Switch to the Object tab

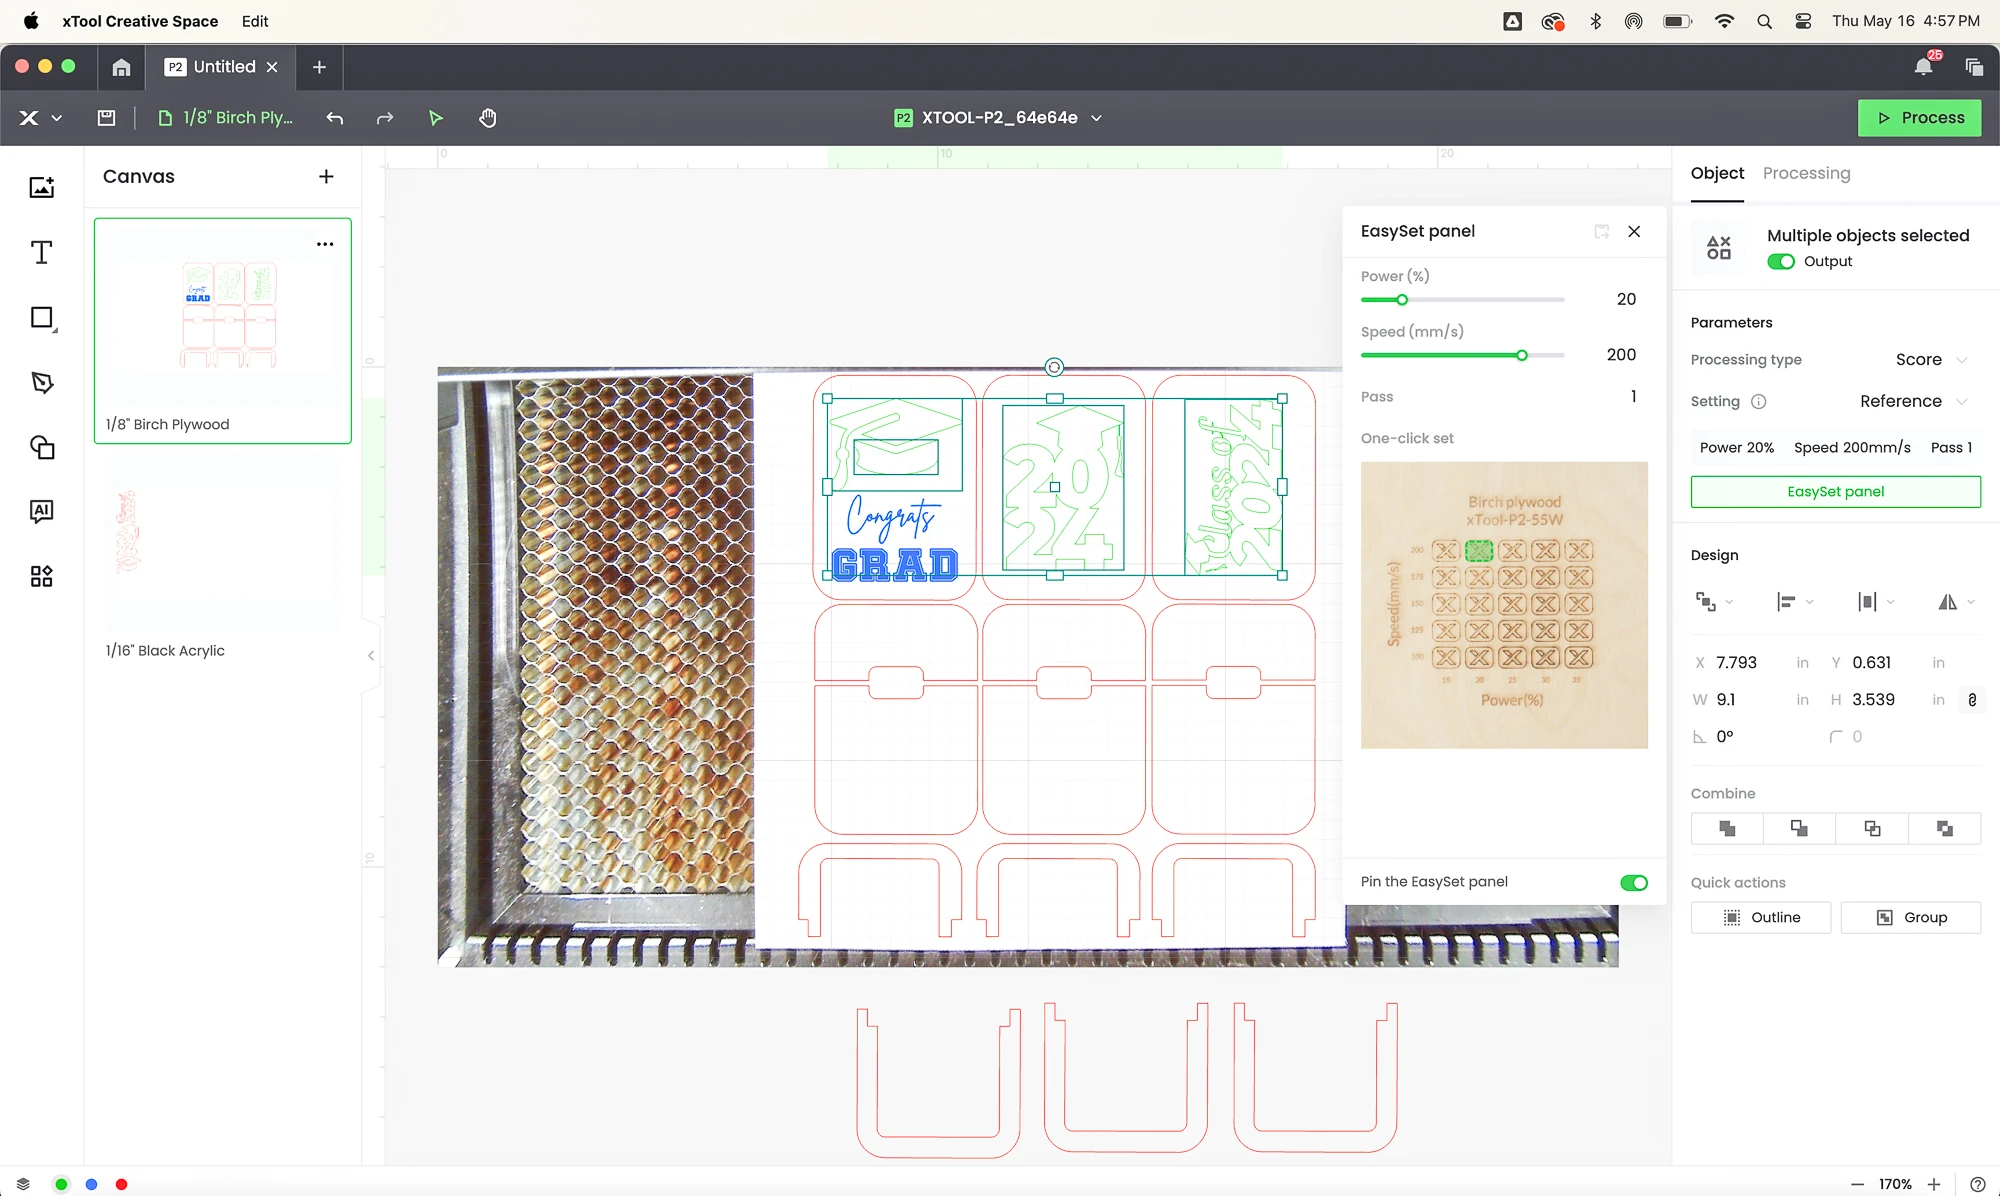1717,173
